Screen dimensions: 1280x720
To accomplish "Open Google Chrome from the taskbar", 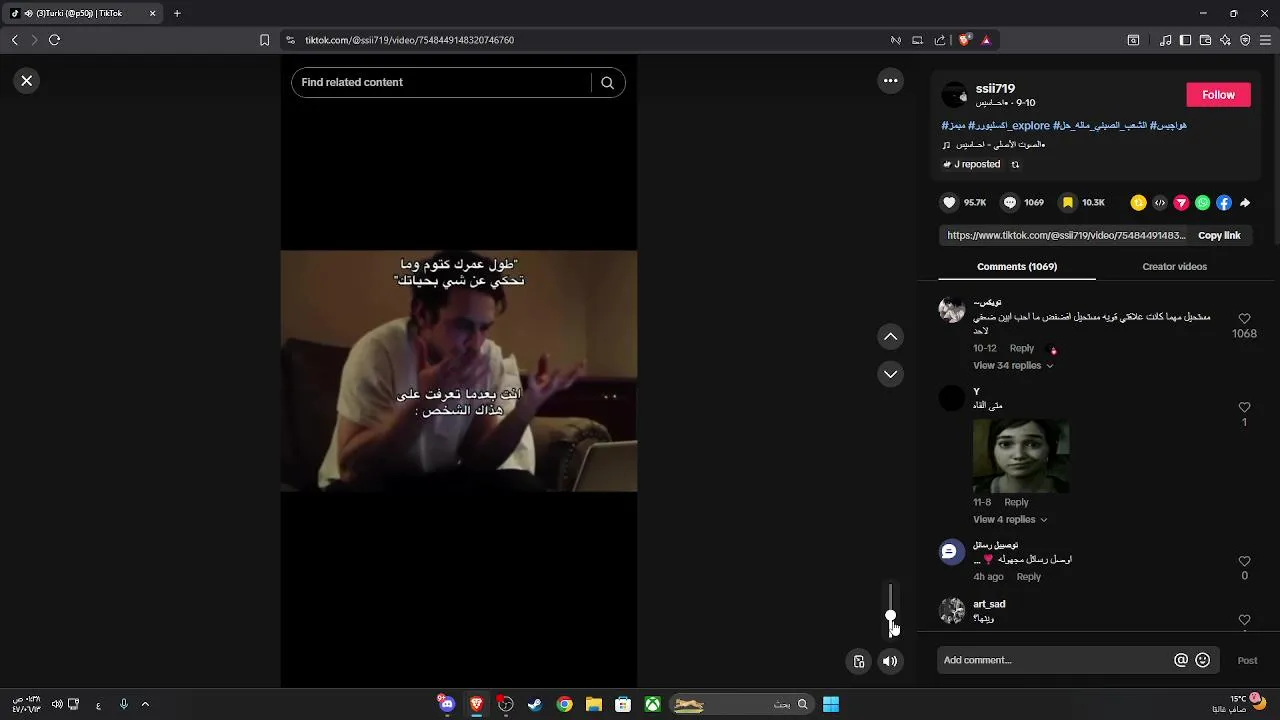I will click(x=564, y=704).
